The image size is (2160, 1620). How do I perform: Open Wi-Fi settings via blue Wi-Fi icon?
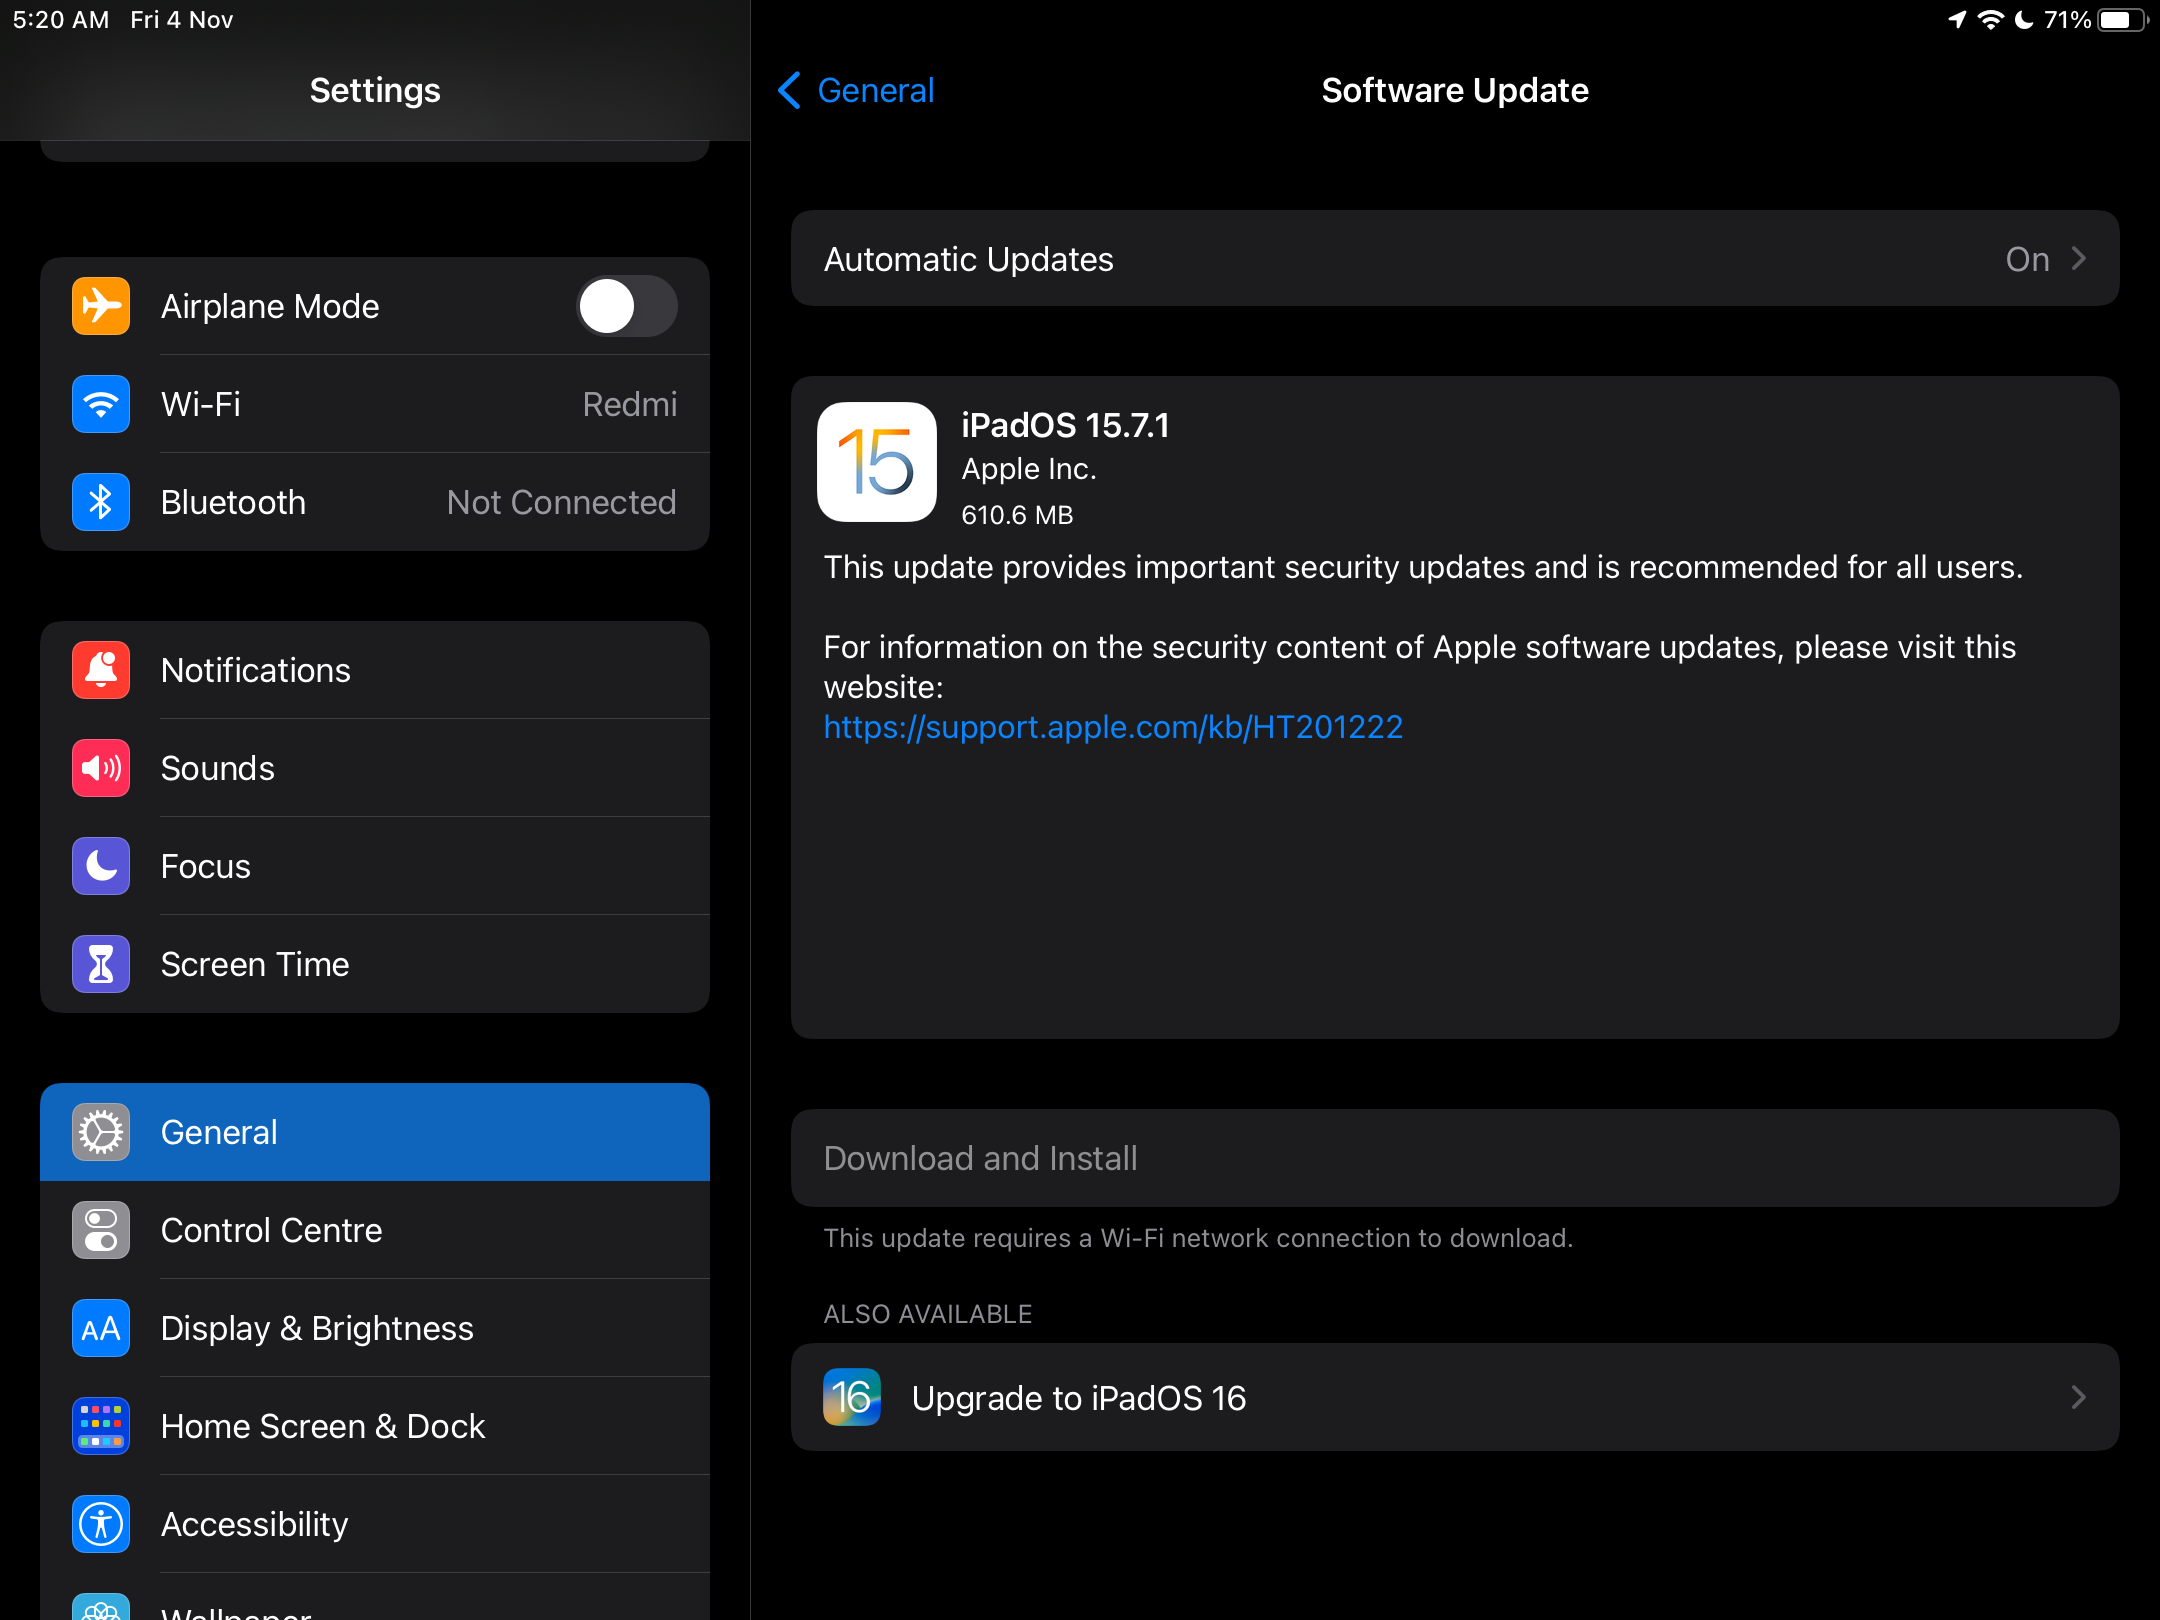click(101, 404)
